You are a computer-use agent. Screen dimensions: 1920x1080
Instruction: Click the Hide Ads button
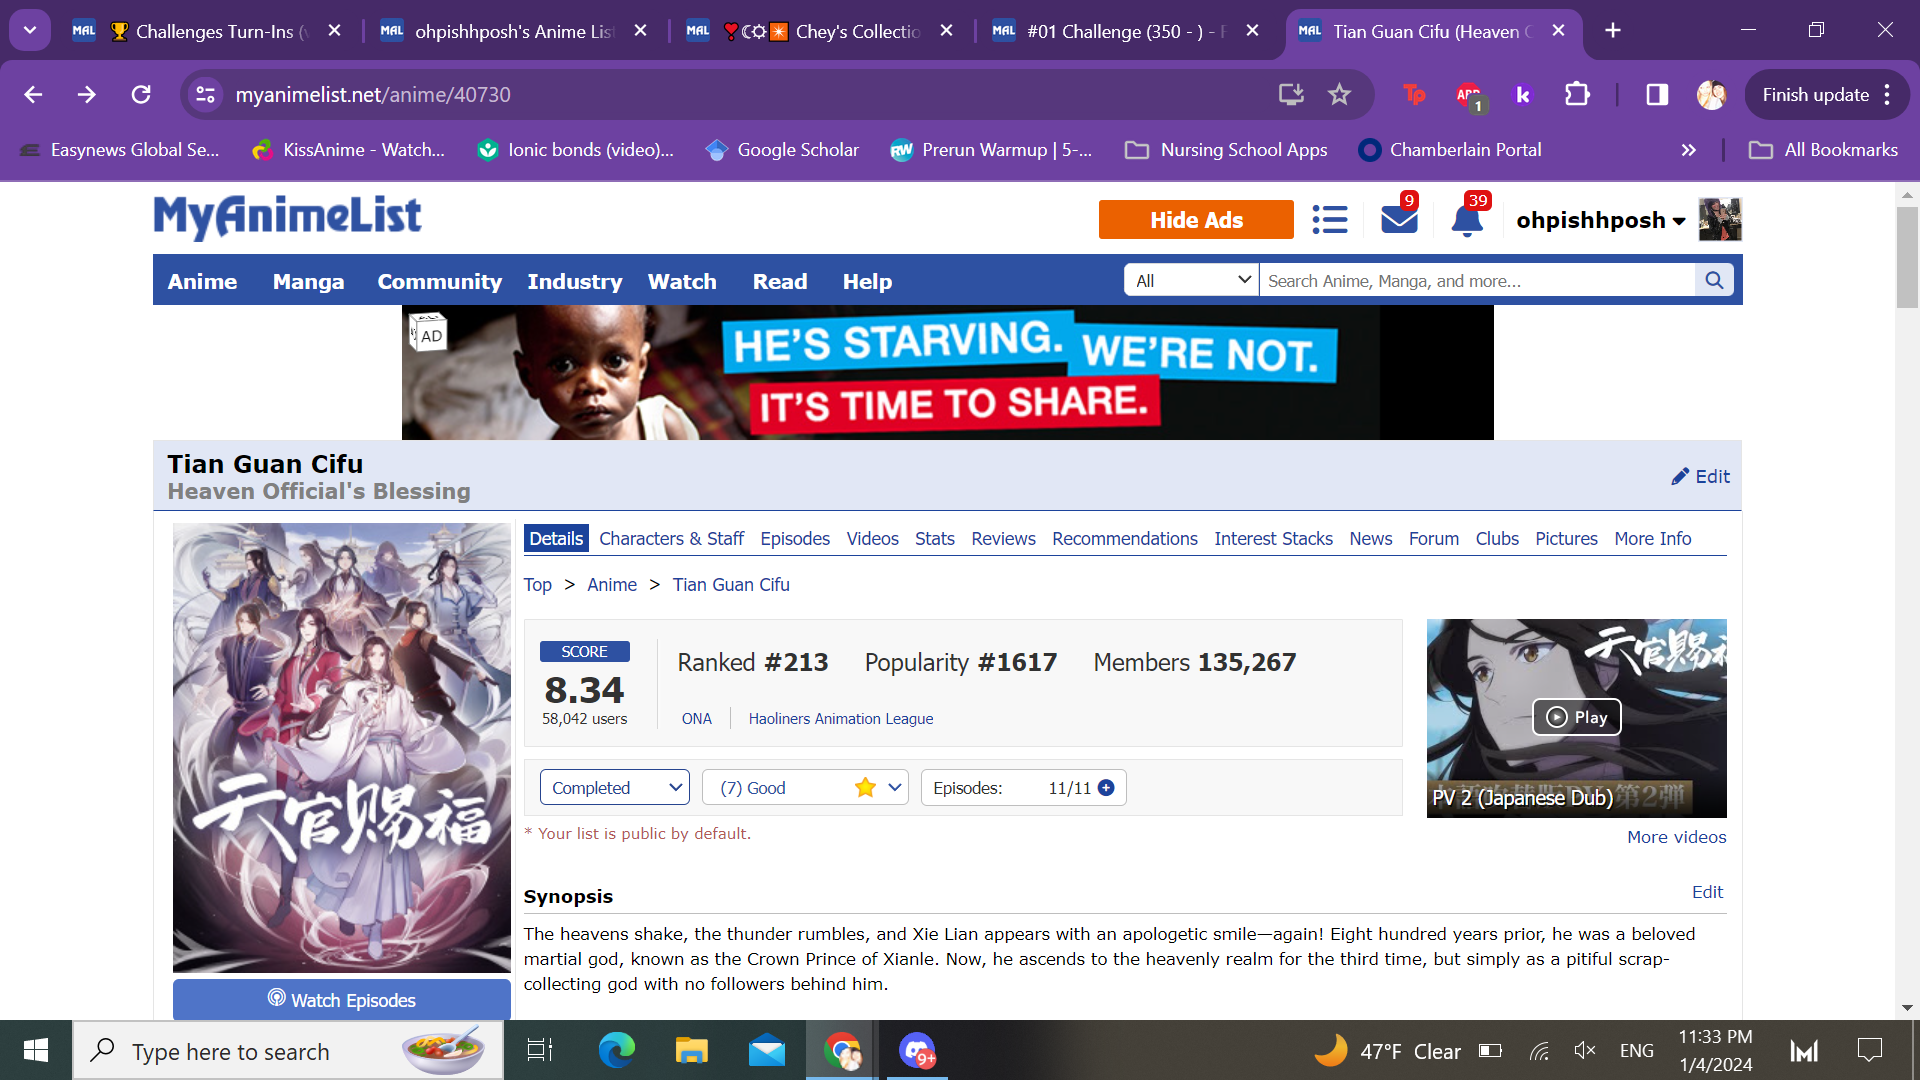tap(1196, 220)
